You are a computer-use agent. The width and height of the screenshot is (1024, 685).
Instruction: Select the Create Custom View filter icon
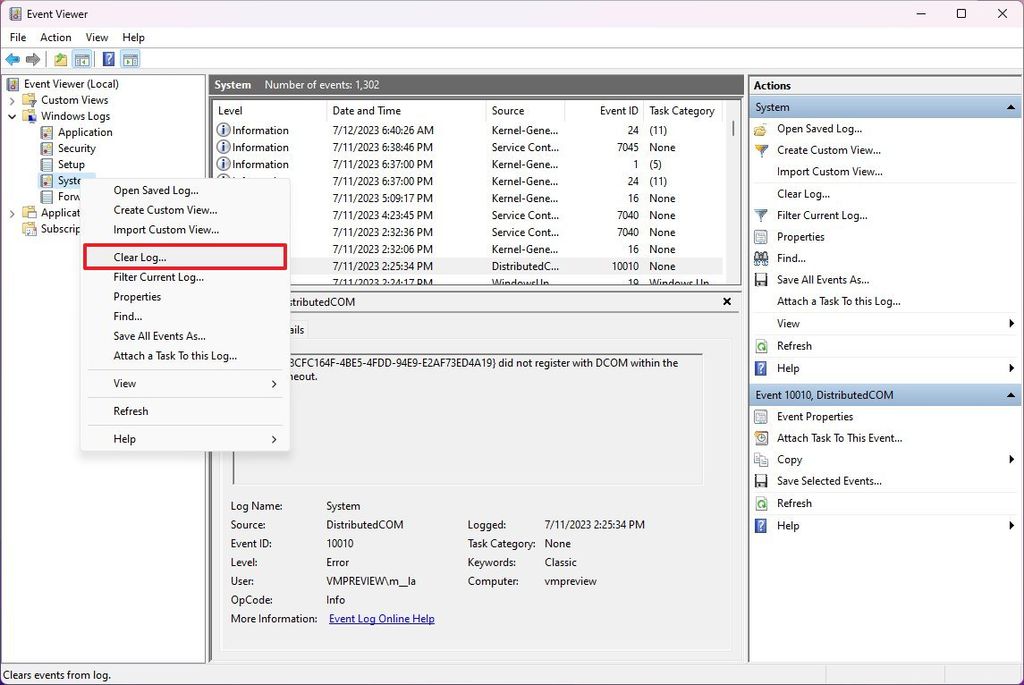click(761, 150)
